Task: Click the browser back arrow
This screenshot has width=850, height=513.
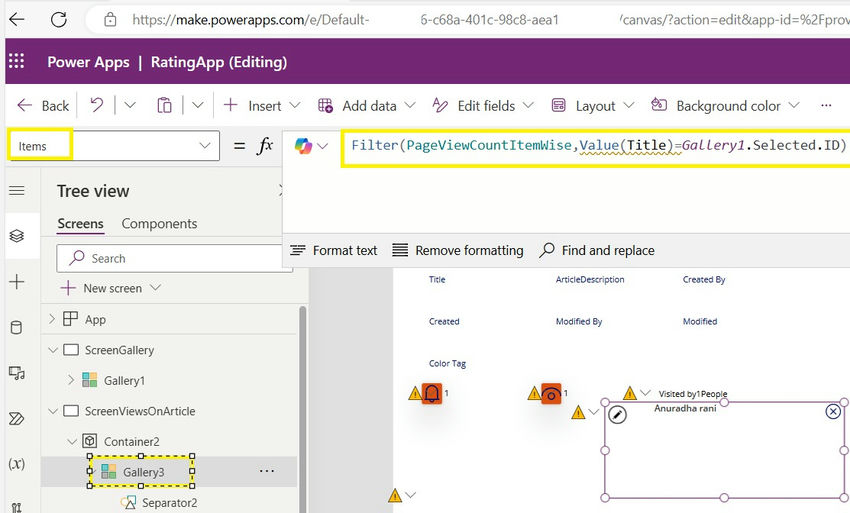Action: [17, 20]
